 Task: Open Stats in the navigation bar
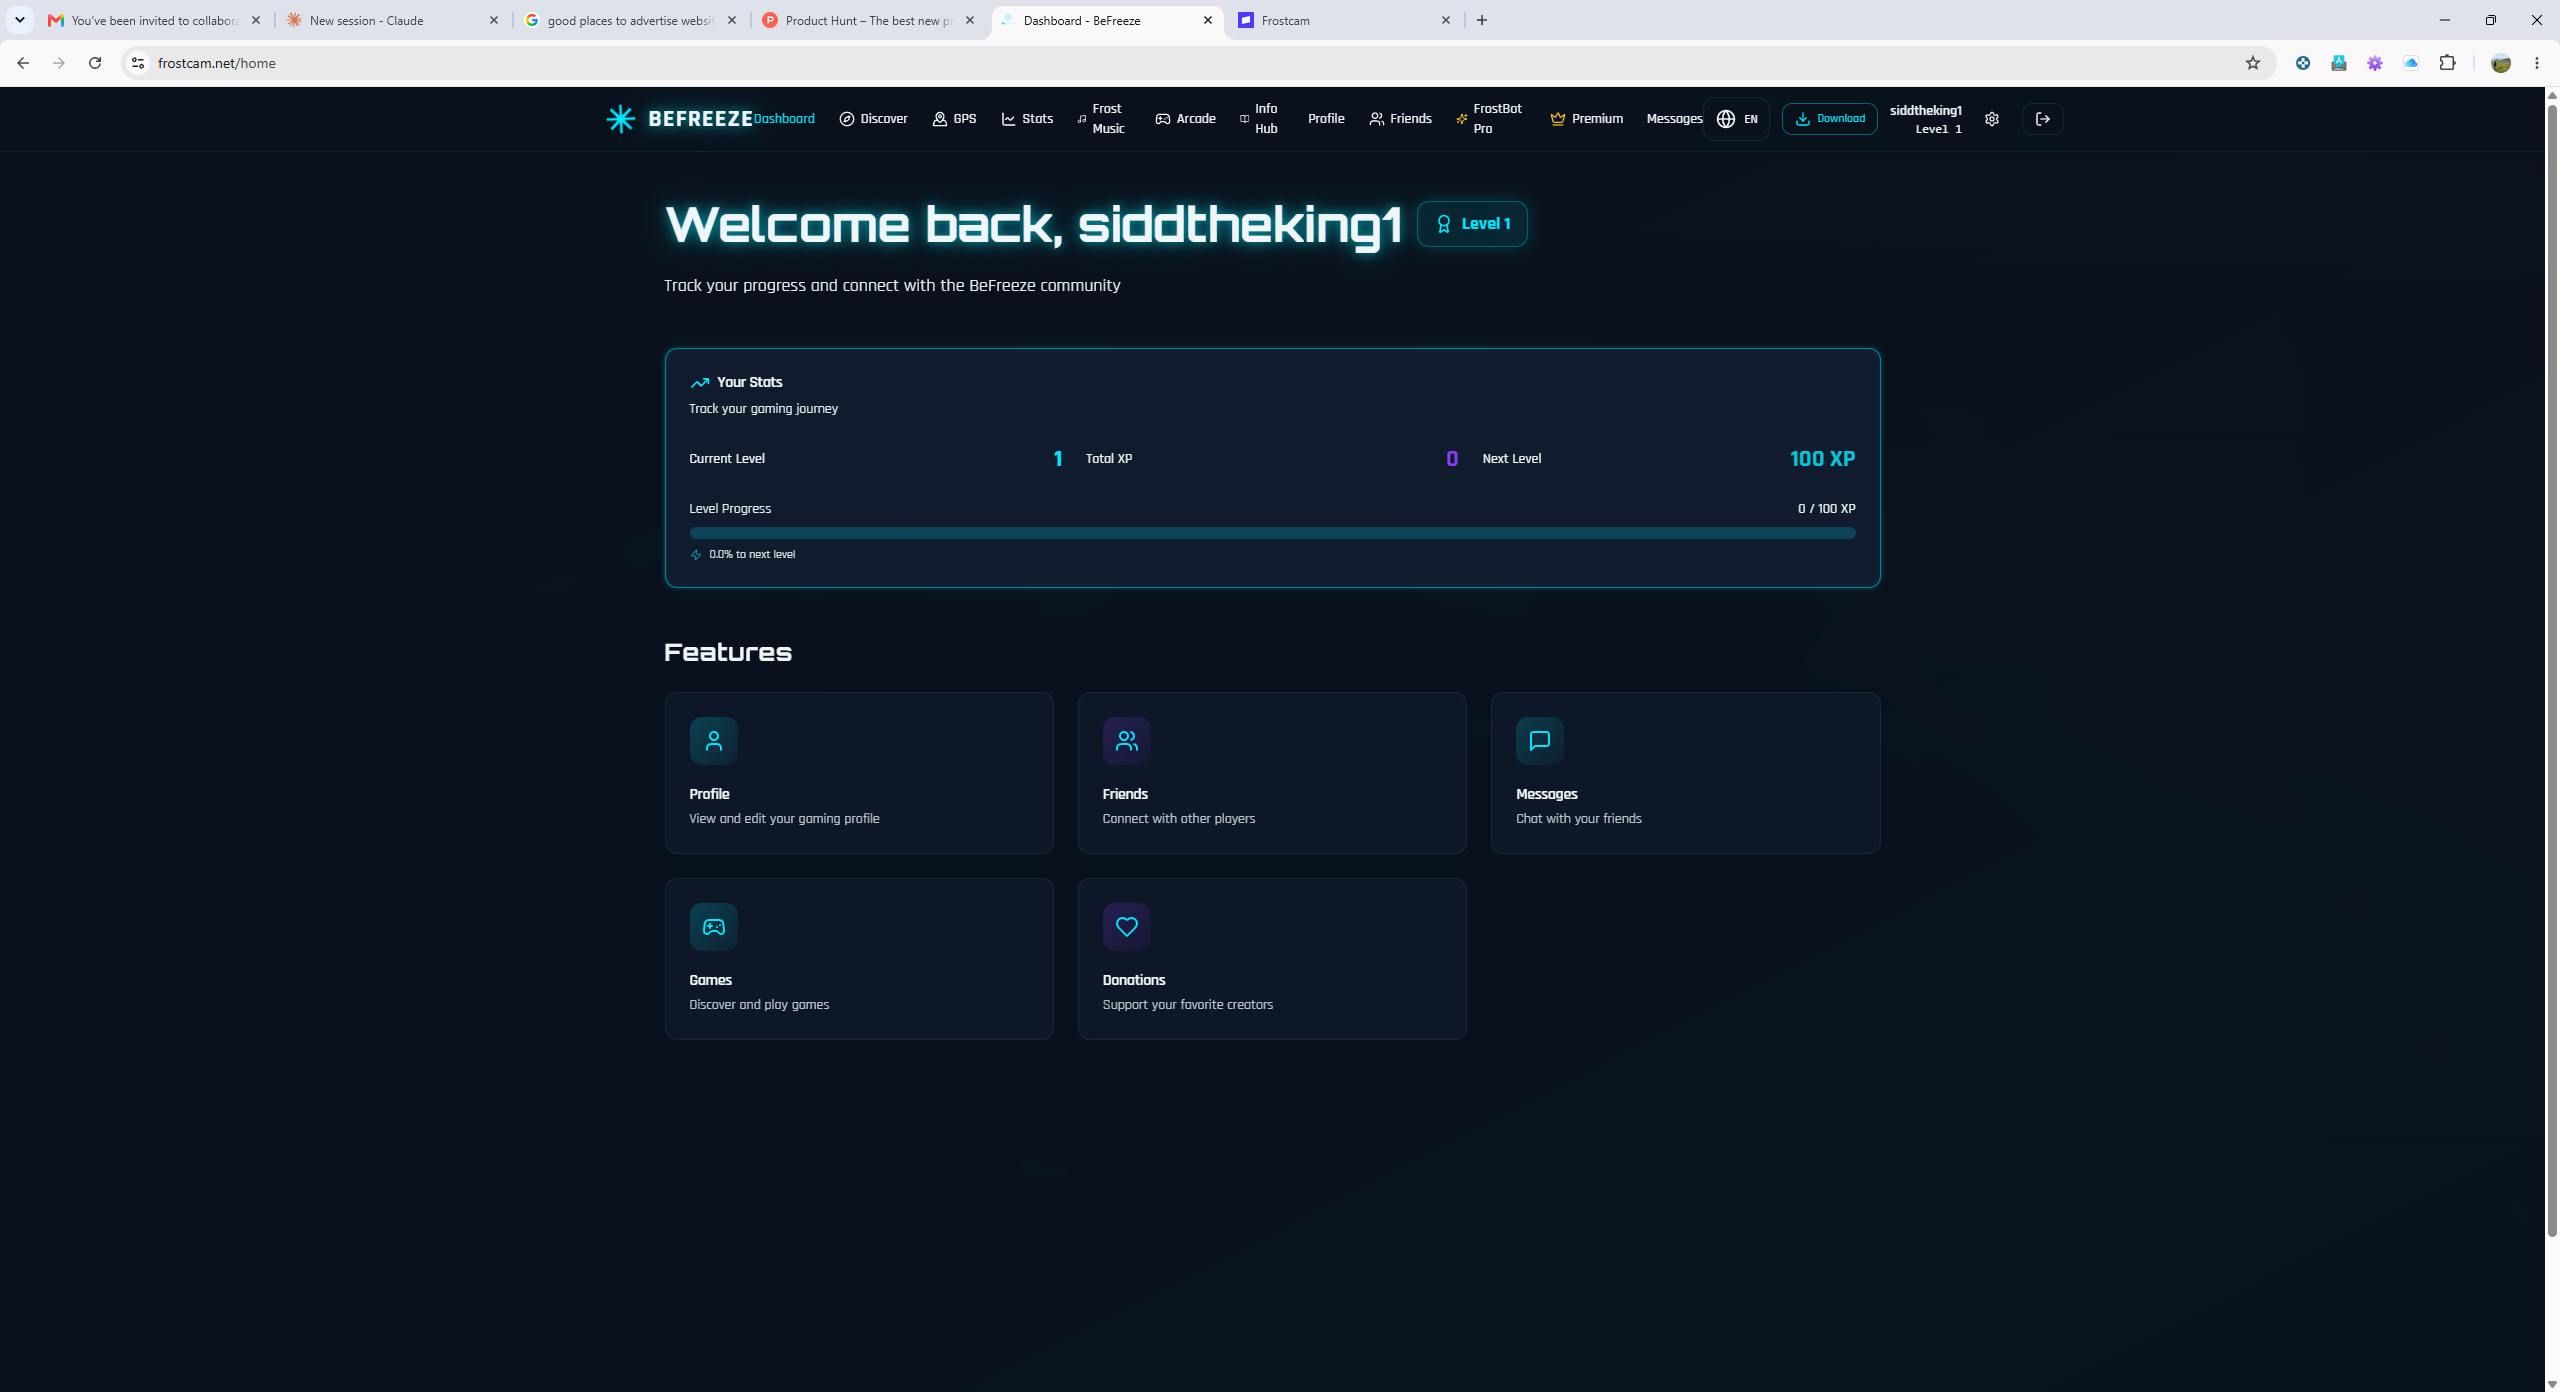click(x=1027, y=119)
